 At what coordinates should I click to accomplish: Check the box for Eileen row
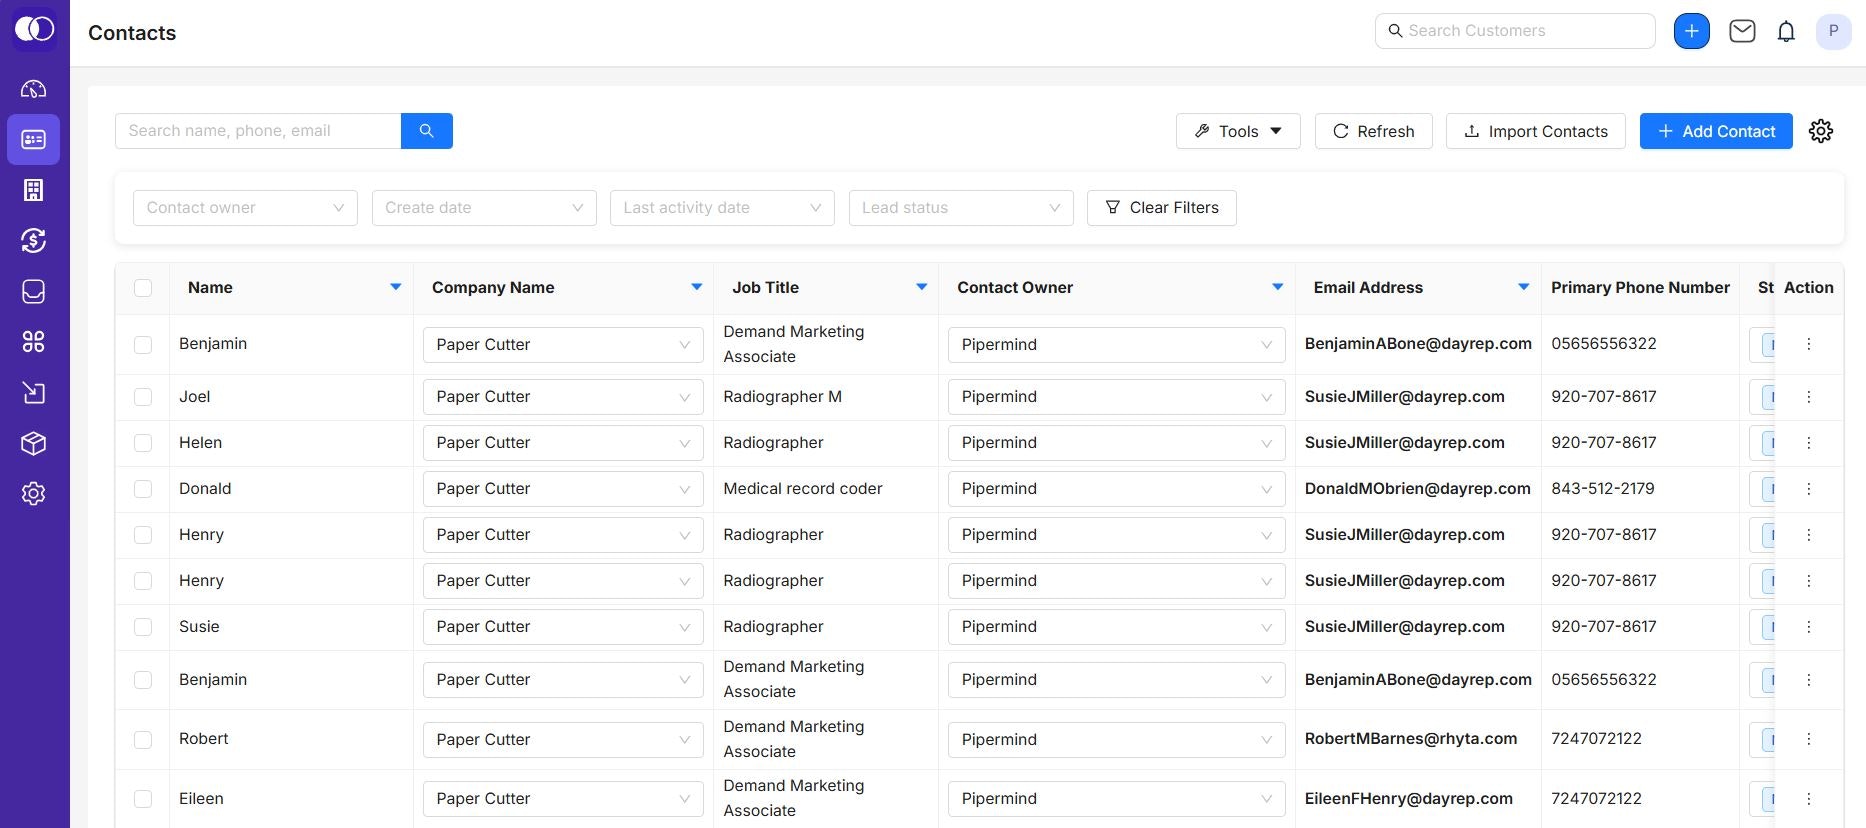click(143, 799)
